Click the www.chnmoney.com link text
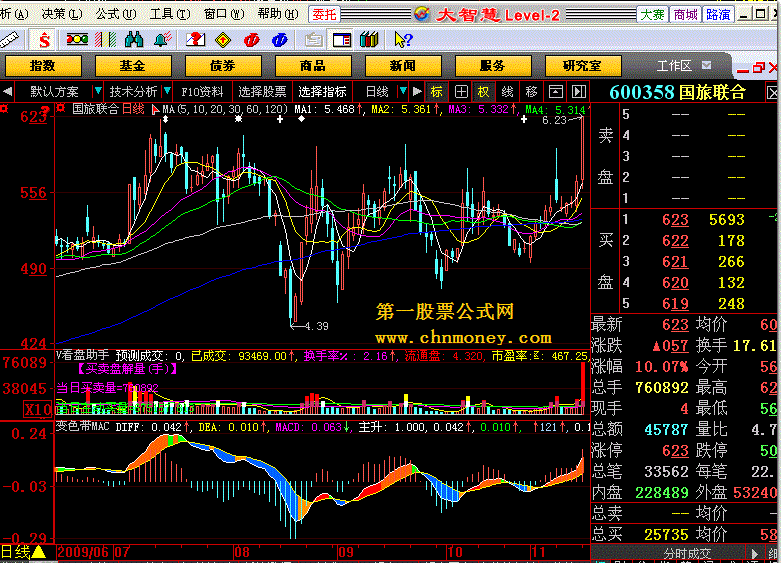Viewport: 784px width, 563px height. point(464,338)
